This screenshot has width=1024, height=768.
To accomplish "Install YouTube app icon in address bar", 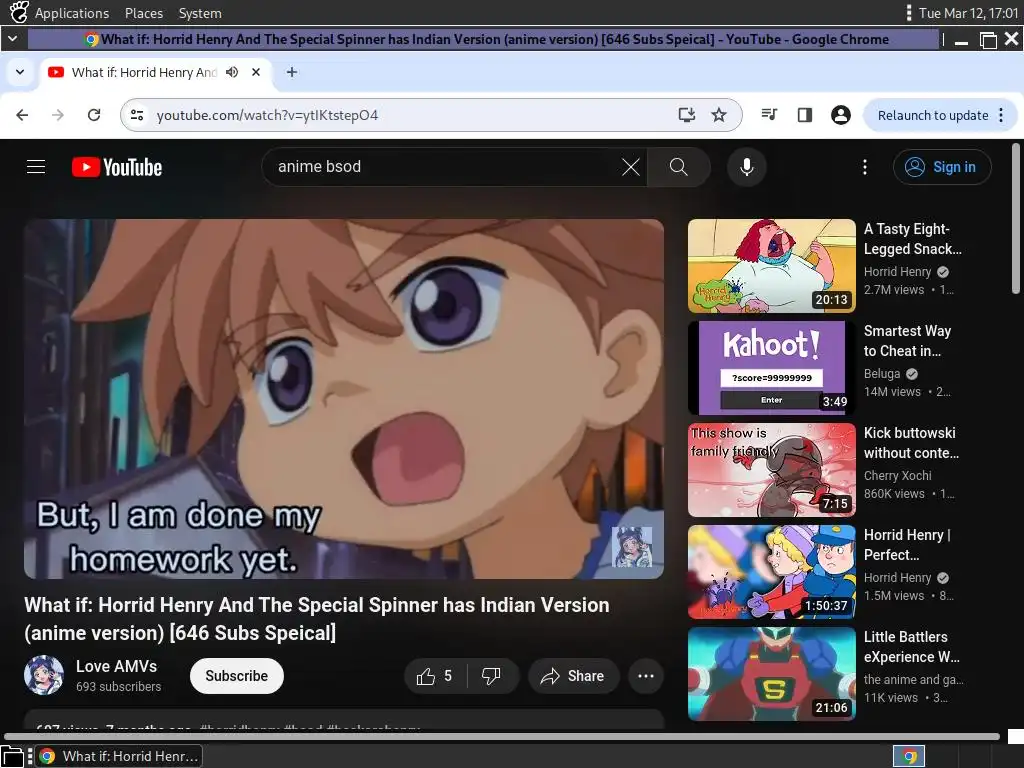I will [686, 115].
